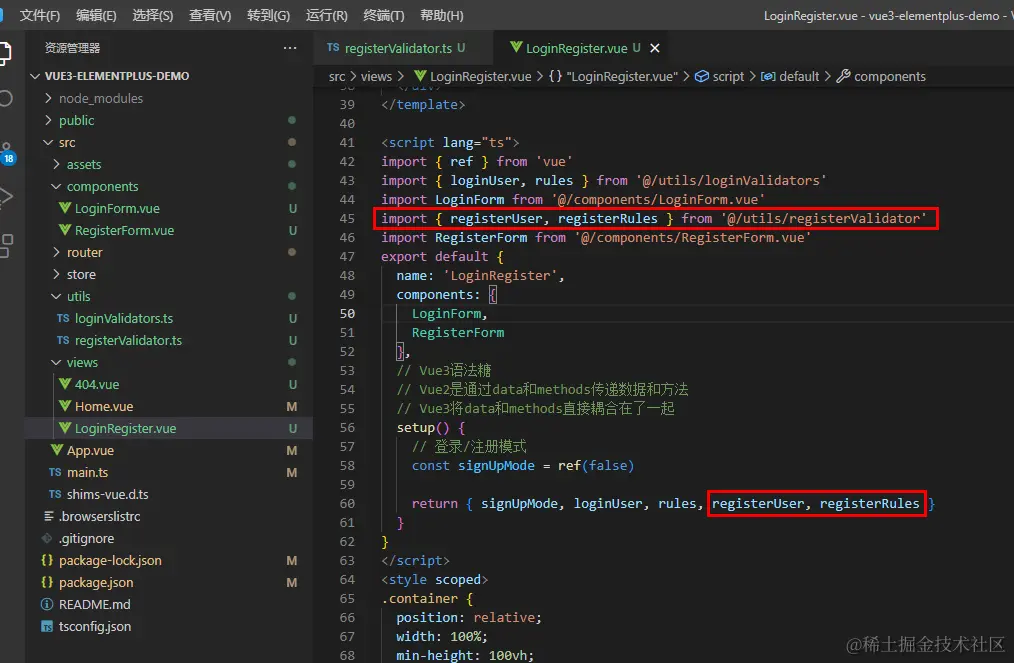Click TS icon beside main.ts
The image size is (1014, 663).
click(x=55, y=472)
